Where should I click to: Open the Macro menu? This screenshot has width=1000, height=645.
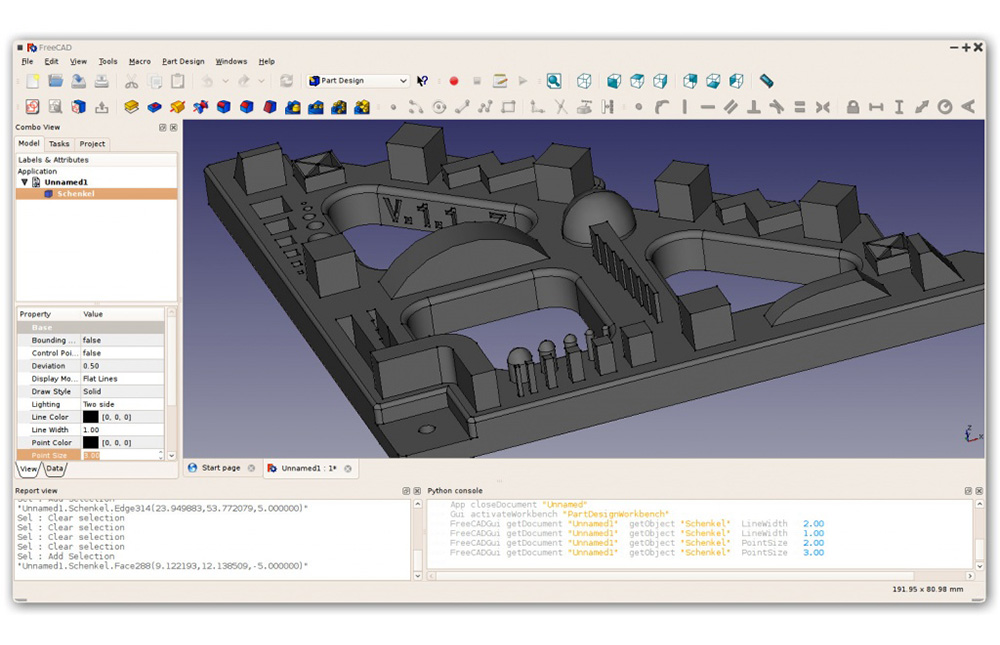click(140, 61)
